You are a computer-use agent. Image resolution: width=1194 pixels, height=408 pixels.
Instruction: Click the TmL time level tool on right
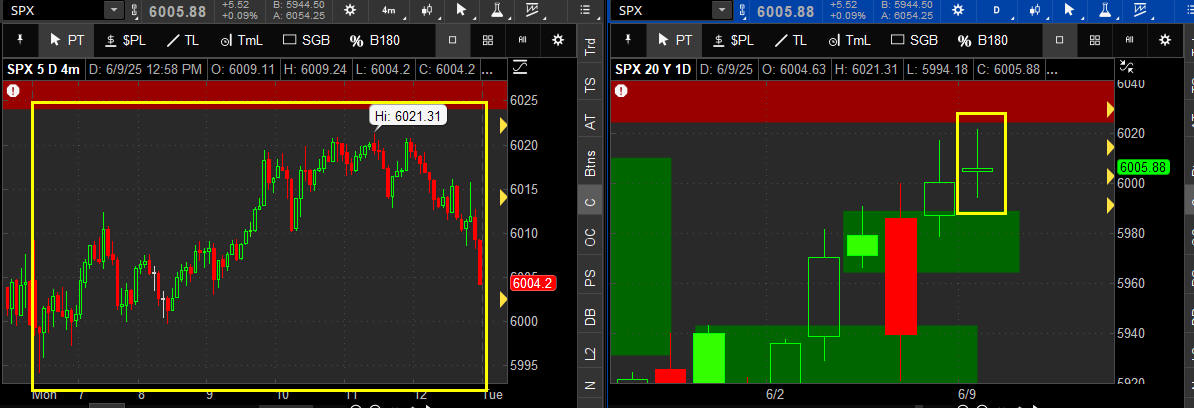pyautogui.click(x=850, y=40)
